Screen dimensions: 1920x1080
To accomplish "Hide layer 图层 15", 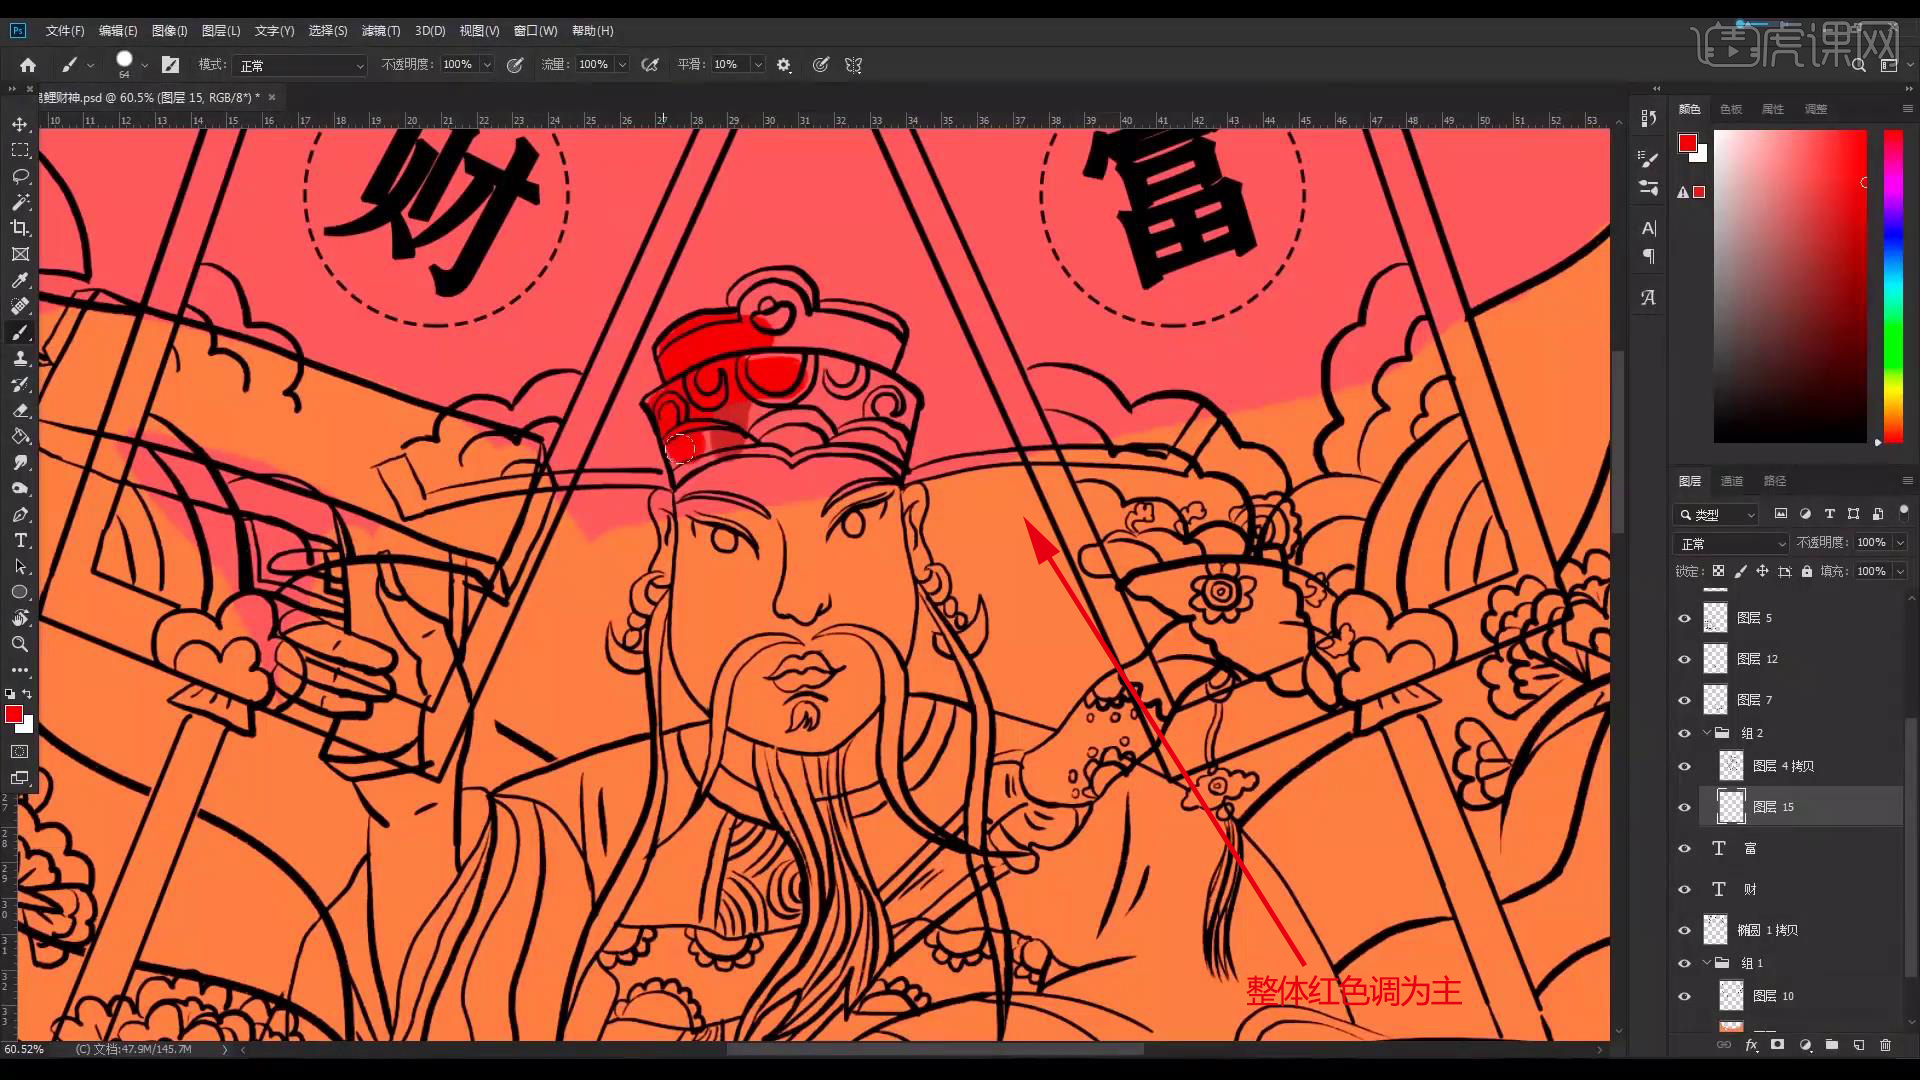I will point(1685,807).
